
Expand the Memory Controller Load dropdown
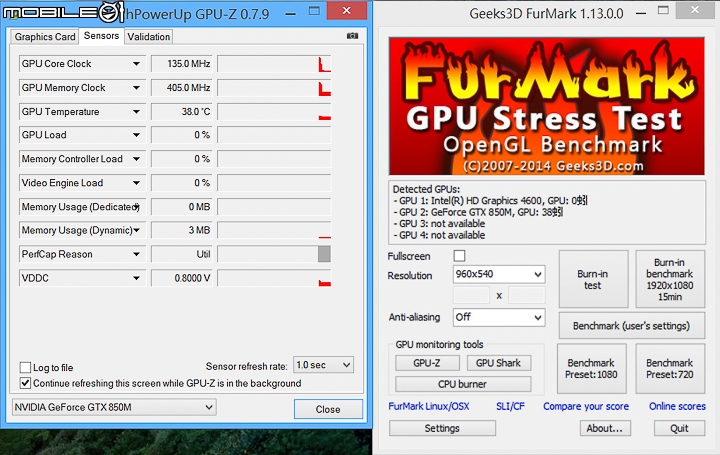[136, 159]
